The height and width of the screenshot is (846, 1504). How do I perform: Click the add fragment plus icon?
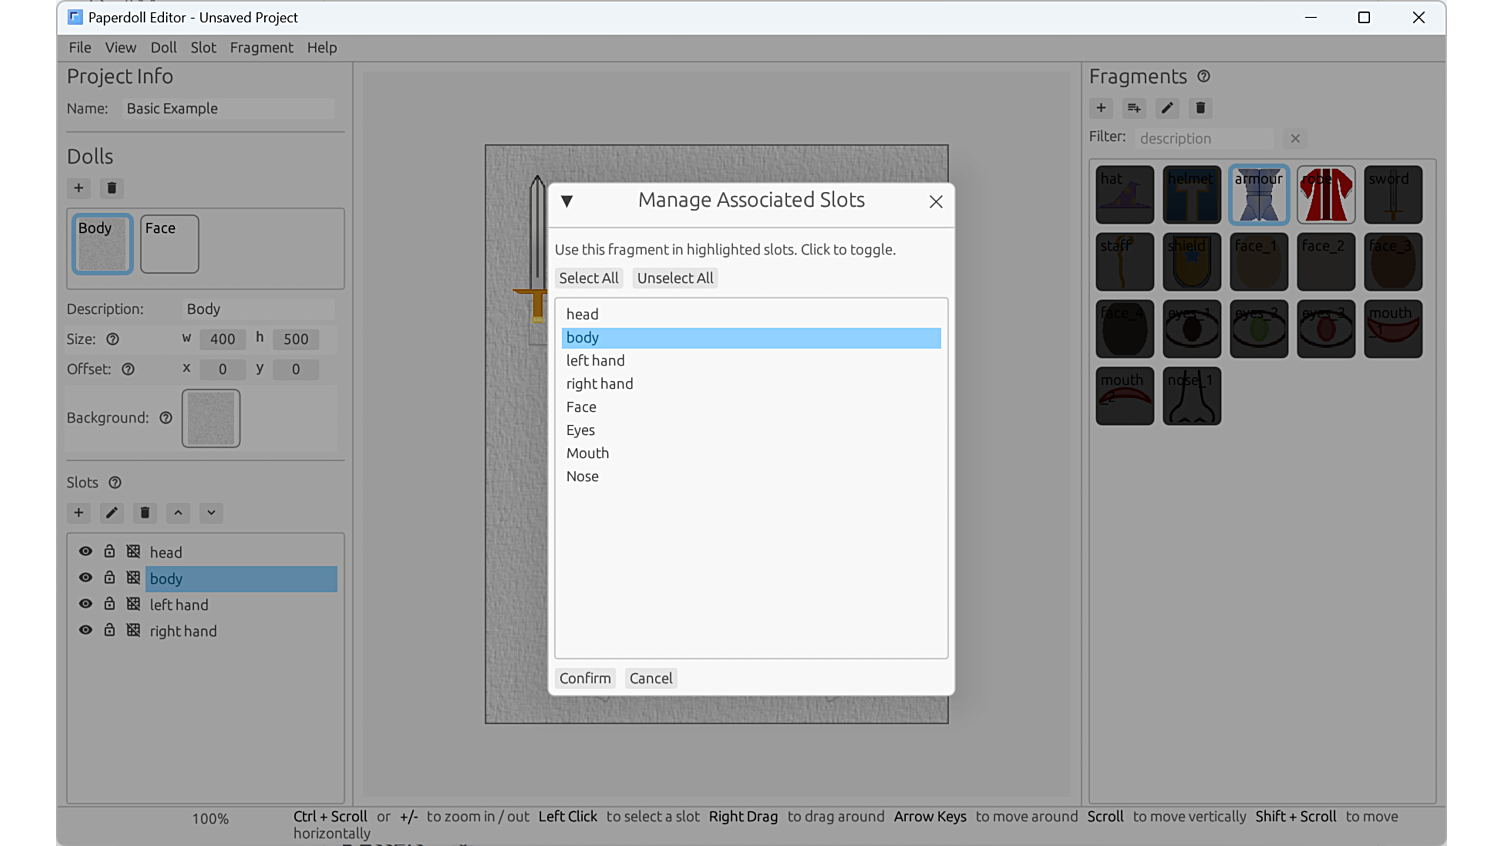pos(1101,108)
